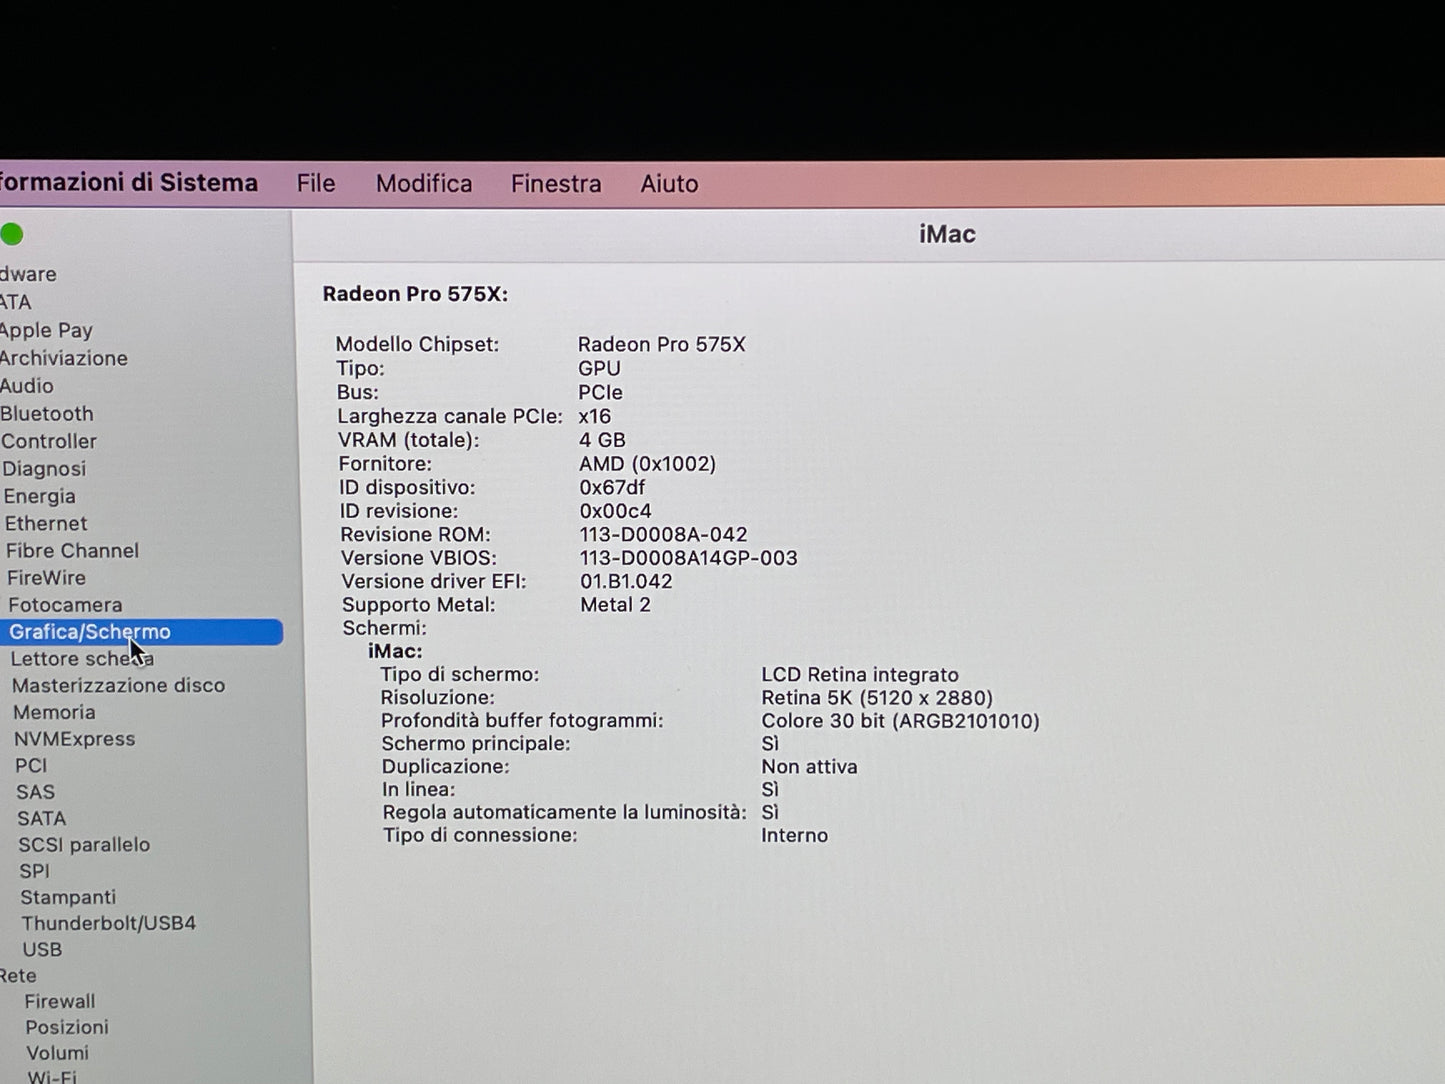The image size is (1445, 1084).
Task: Click the device ID value 0x67df
Action: point(612,487)
